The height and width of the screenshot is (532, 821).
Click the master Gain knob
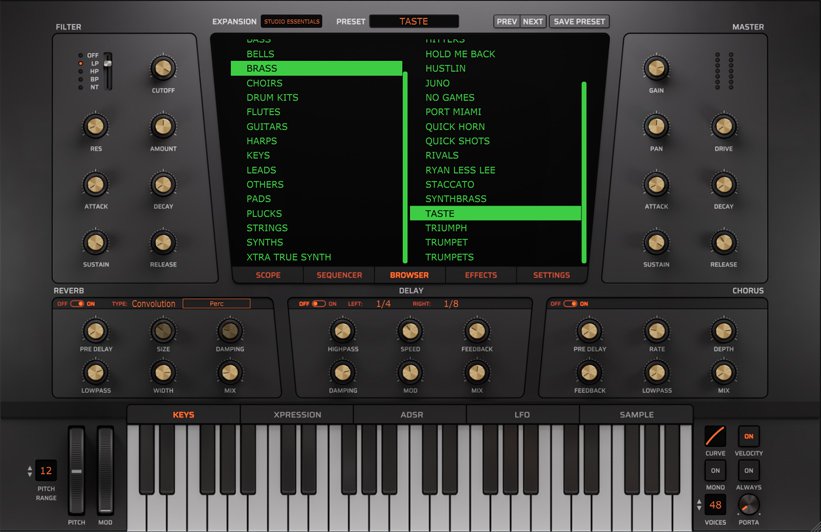[656, 68]
